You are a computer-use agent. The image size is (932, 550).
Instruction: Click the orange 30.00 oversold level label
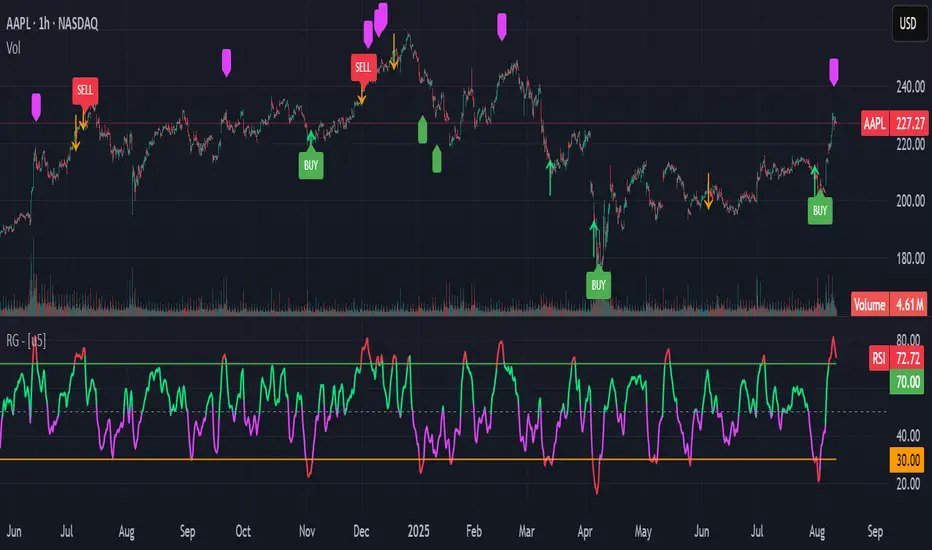(906, 460)
